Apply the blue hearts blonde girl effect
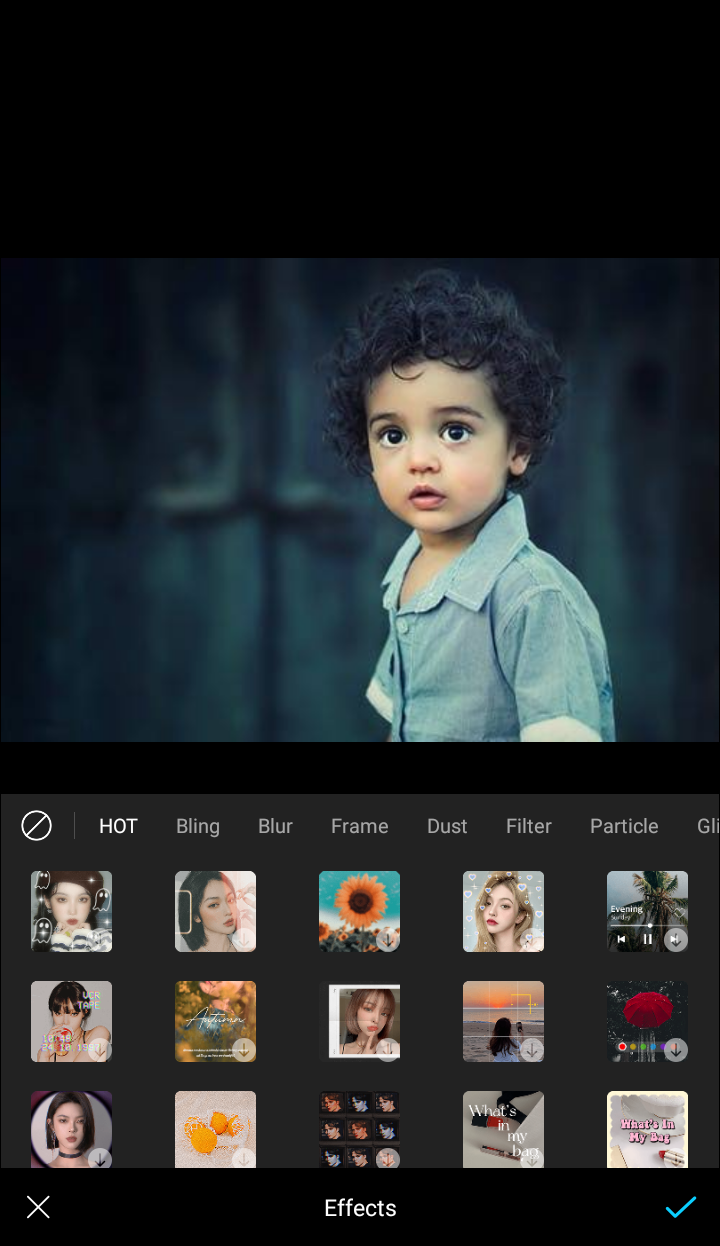This screenshot has height=1246, width=720. tap(503, 911)
